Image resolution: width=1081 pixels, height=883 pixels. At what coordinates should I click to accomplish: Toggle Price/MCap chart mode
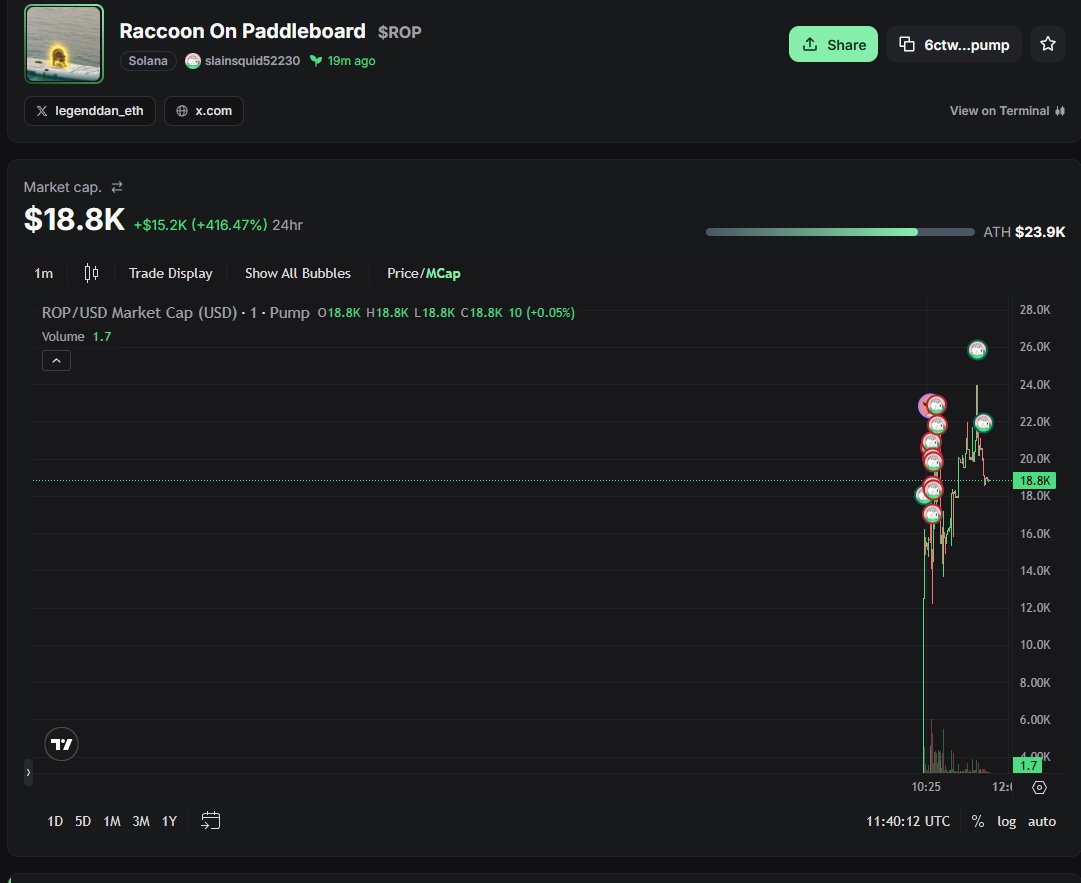[423, 273]
